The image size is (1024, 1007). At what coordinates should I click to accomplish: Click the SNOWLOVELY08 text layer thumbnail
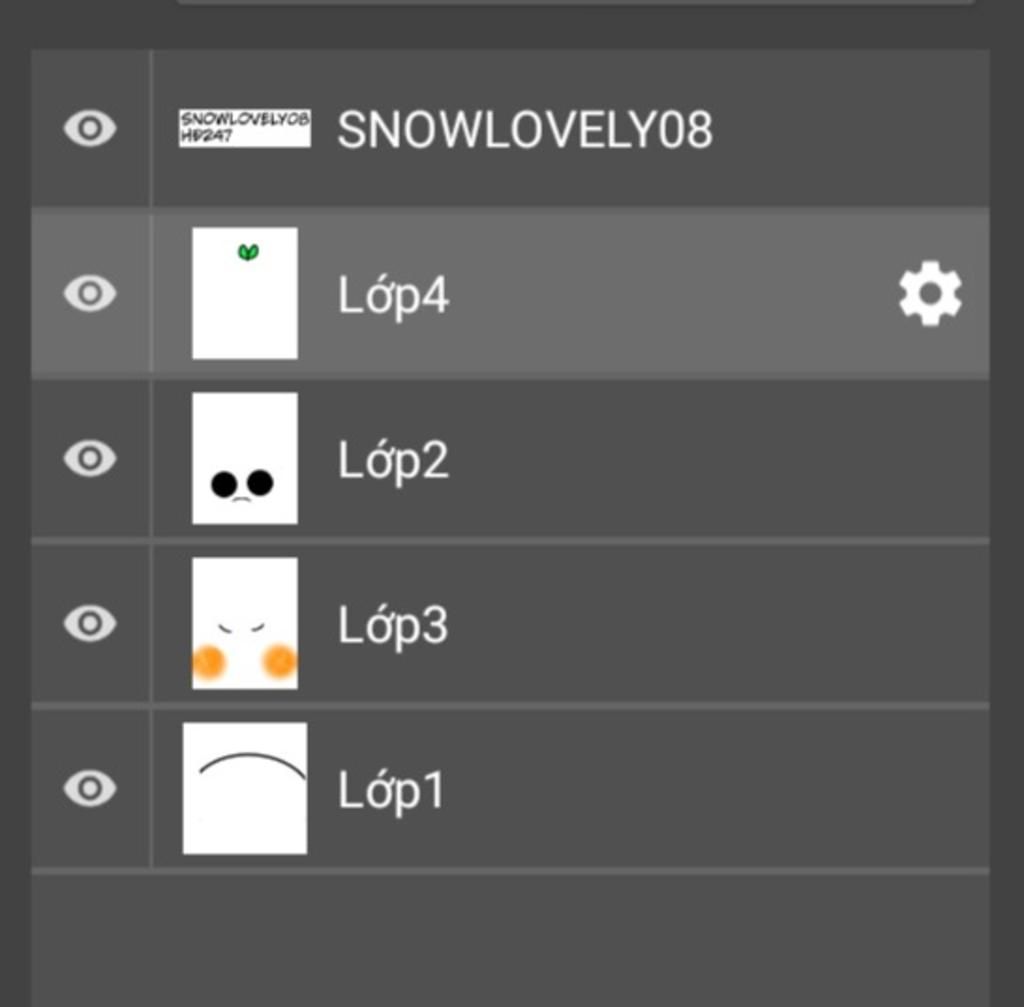point(244,129)
